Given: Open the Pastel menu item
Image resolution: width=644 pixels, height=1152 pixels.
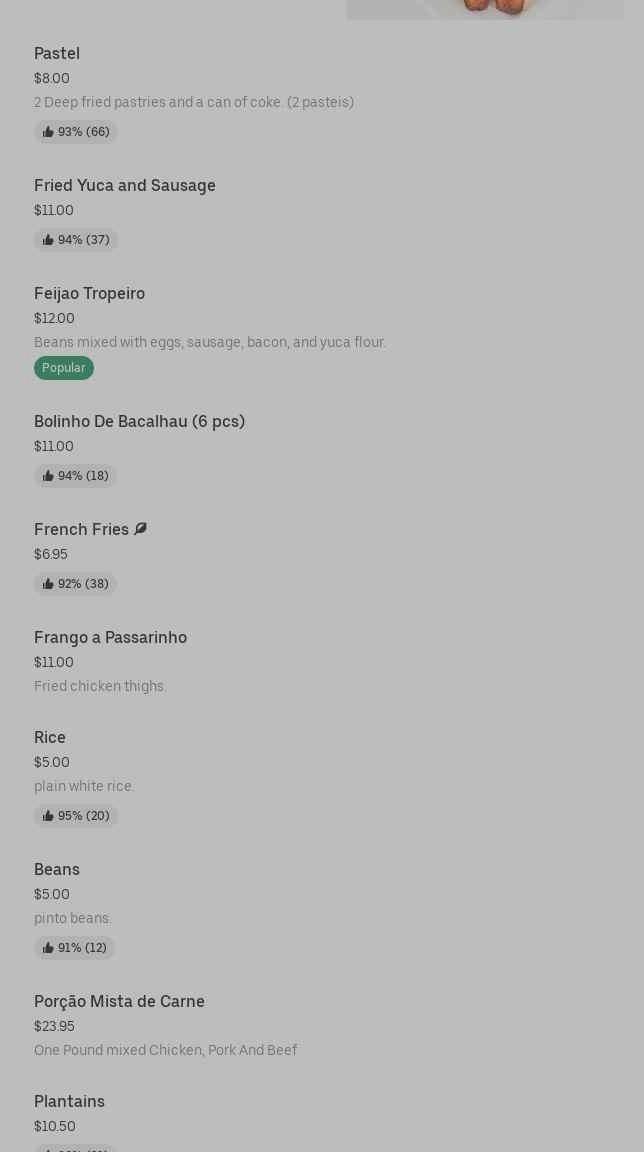Looking at the screenshot, I should tap(57, 54).
